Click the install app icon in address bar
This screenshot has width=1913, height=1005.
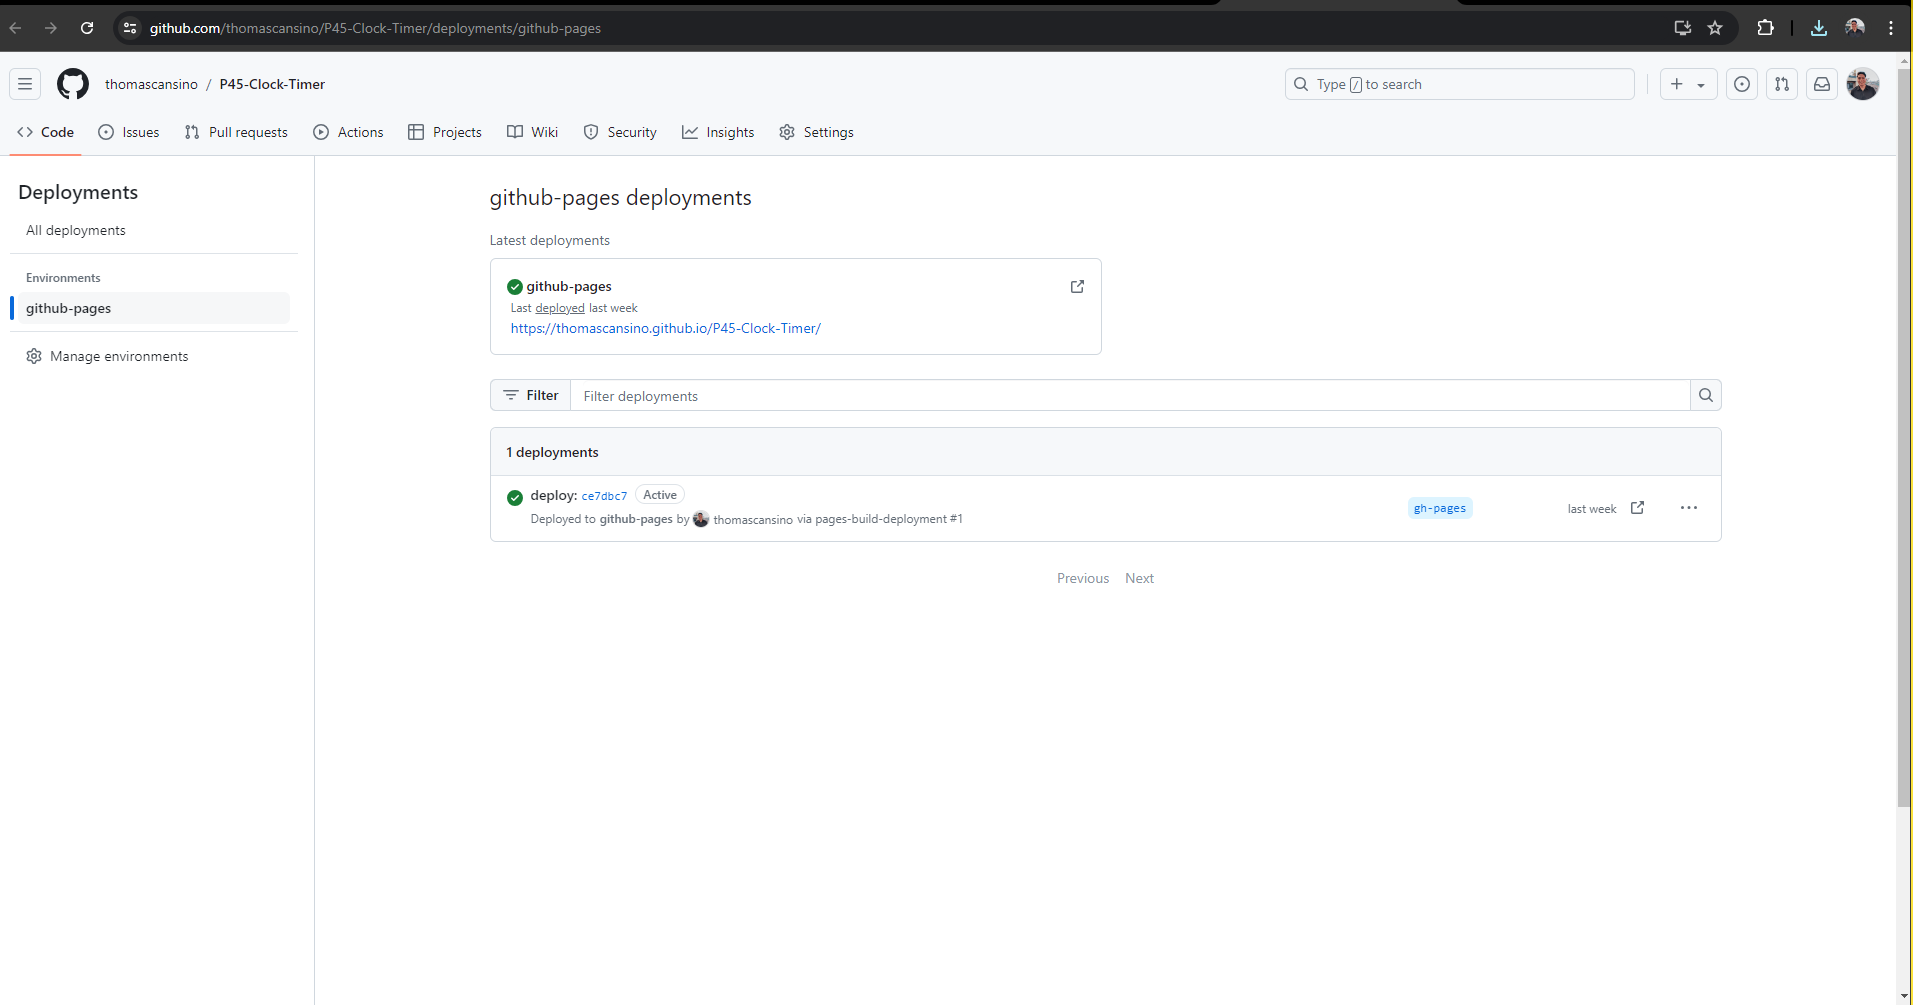click(1683, 28)
